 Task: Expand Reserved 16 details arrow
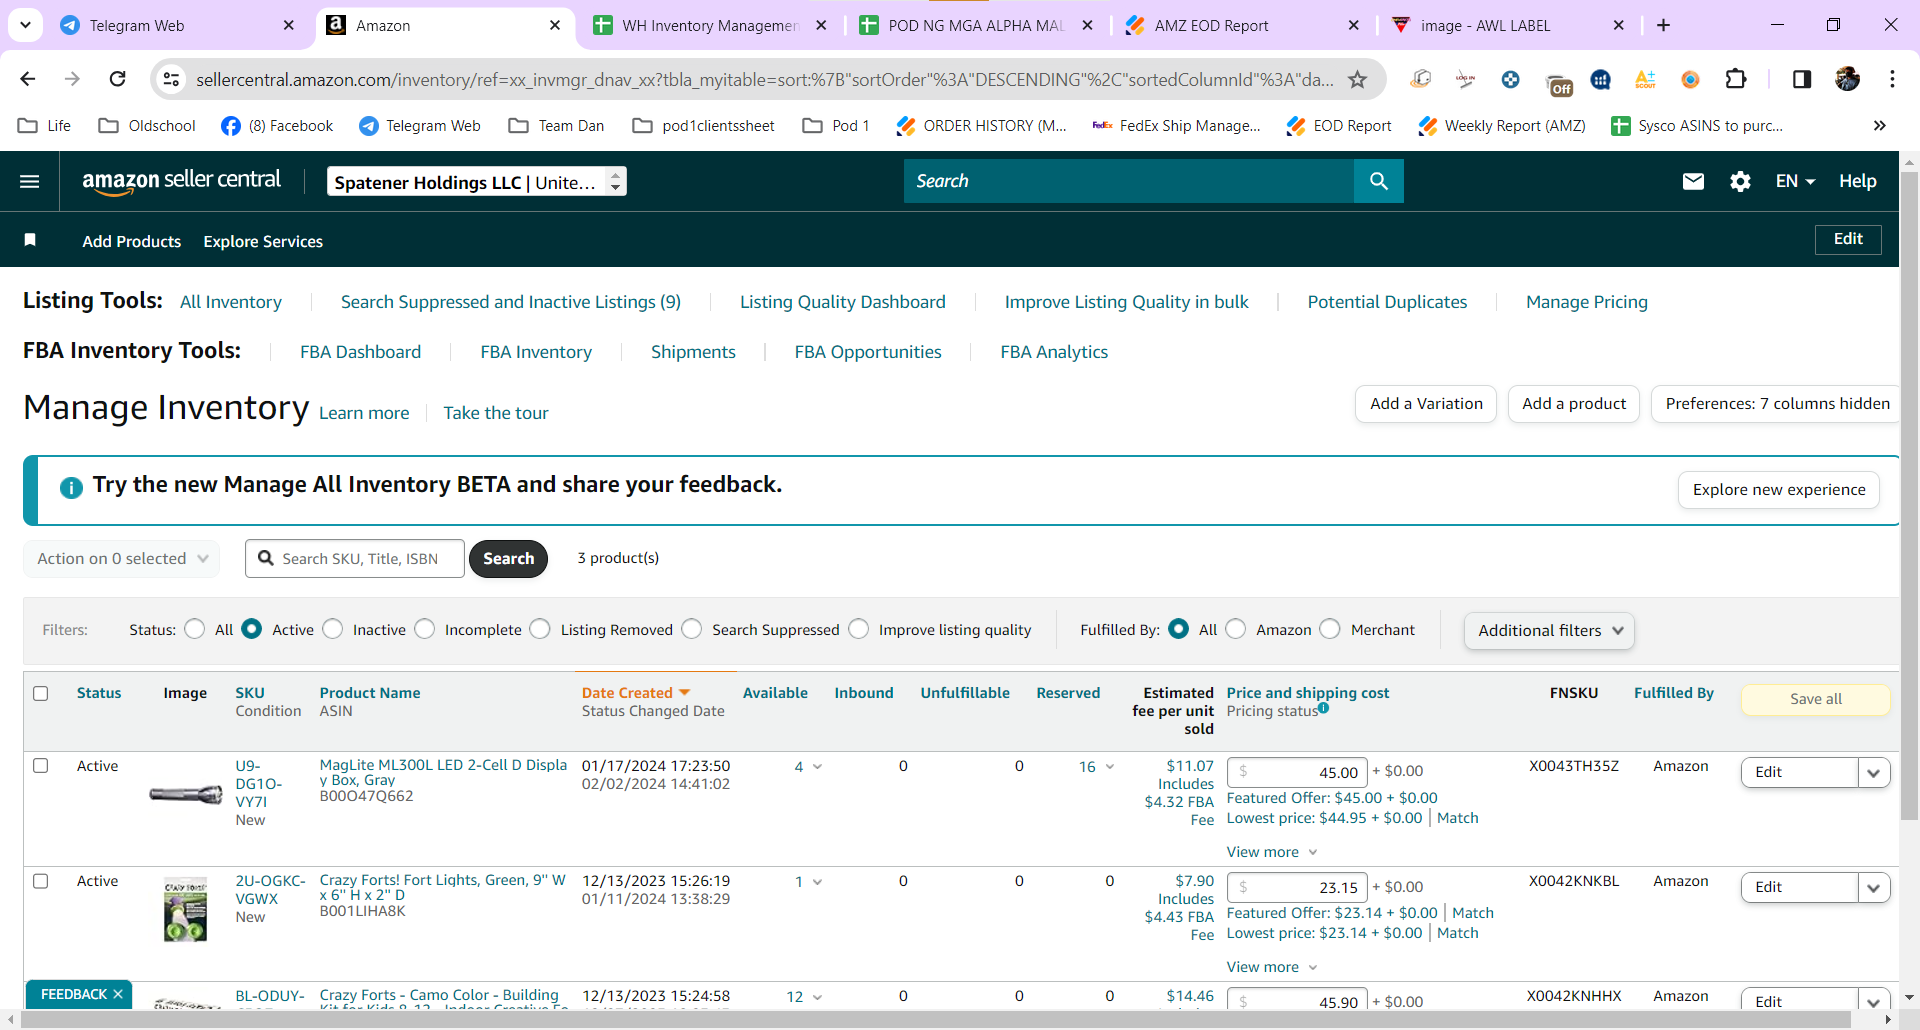click(x=1109, y=767)
